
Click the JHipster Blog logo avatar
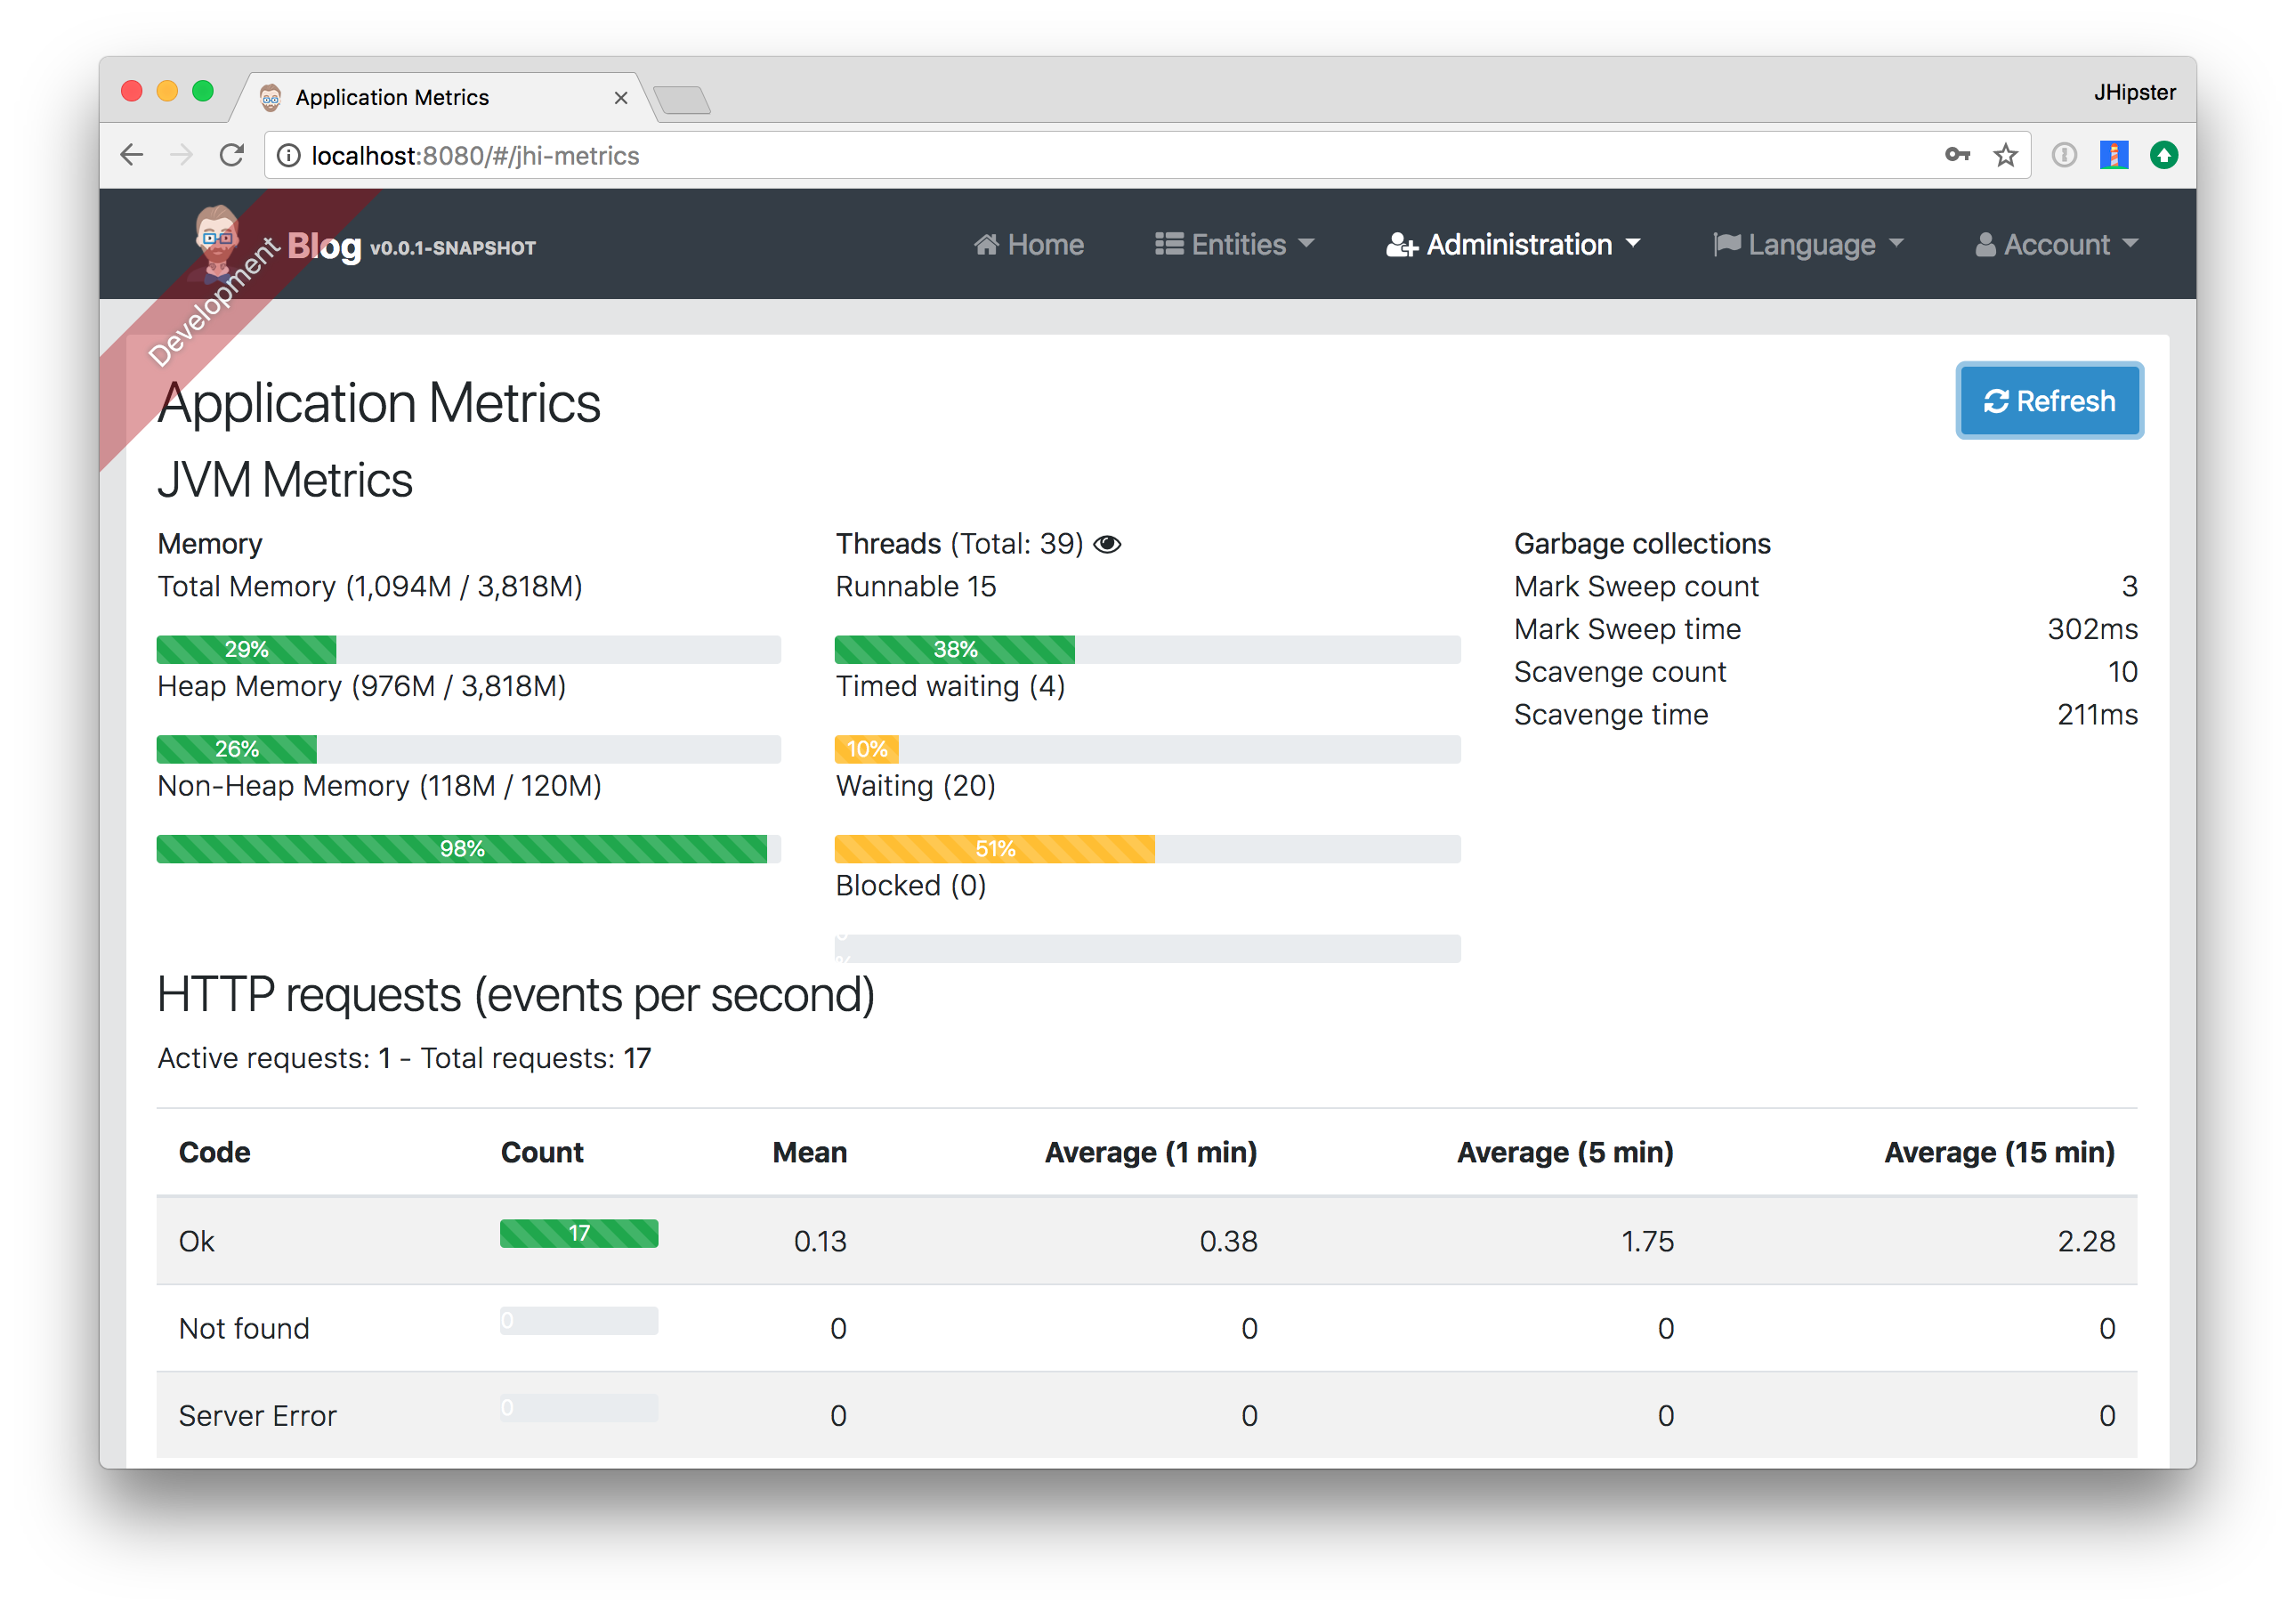click(216, 240)
